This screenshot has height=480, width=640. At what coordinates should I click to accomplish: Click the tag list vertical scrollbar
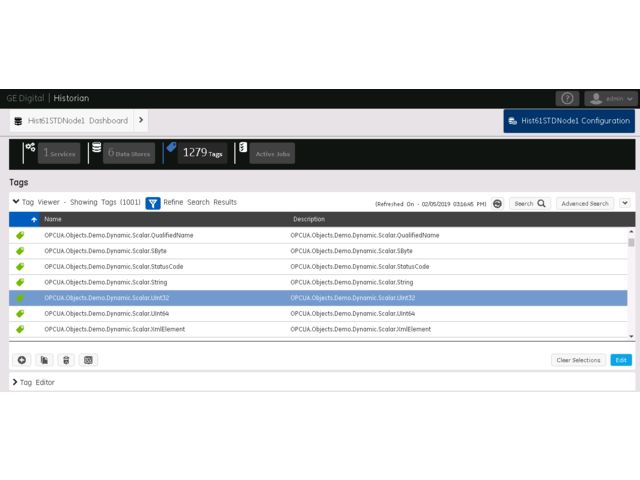pyautogui.click(x=631, y=280)
